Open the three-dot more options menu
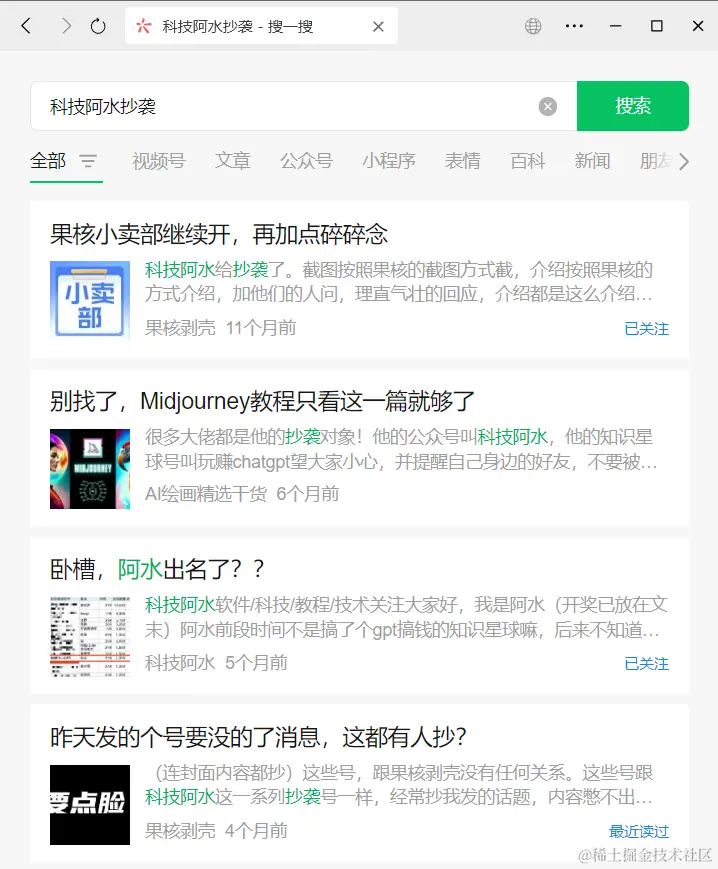This screenshot has height=869, width=718. click(574, 26)
